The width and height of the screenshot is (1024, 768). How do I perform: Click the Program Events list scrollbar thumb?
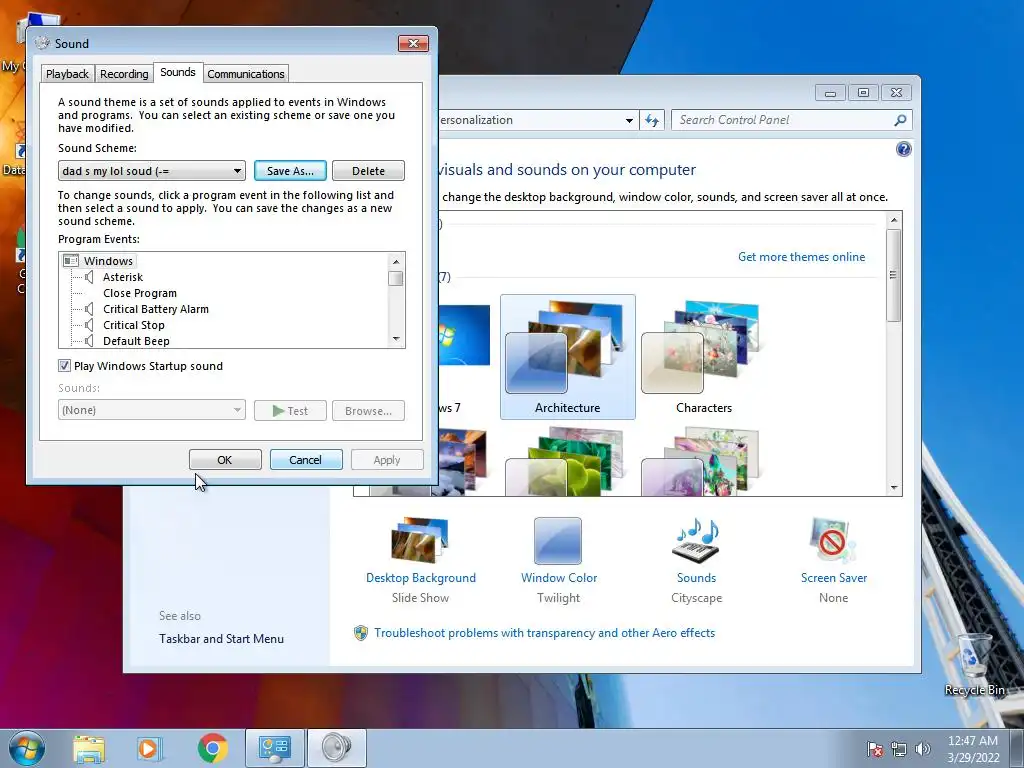pos(395,278)
